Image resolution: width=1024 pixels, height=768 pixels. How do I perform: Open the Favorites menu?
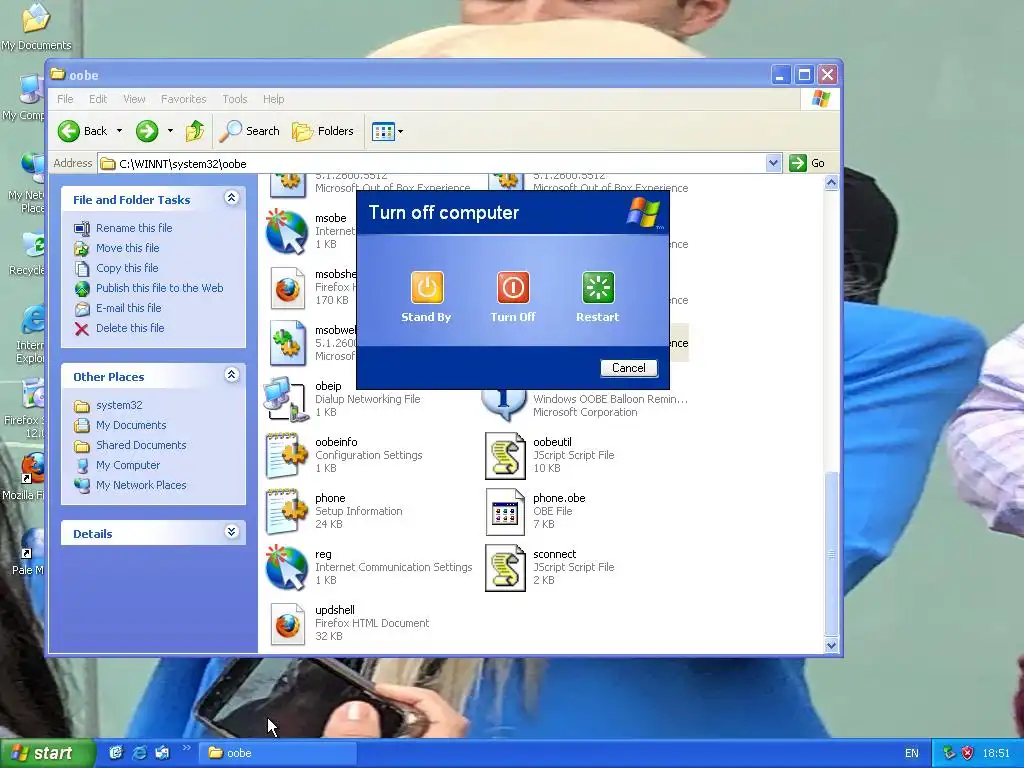tap(184, 99)
